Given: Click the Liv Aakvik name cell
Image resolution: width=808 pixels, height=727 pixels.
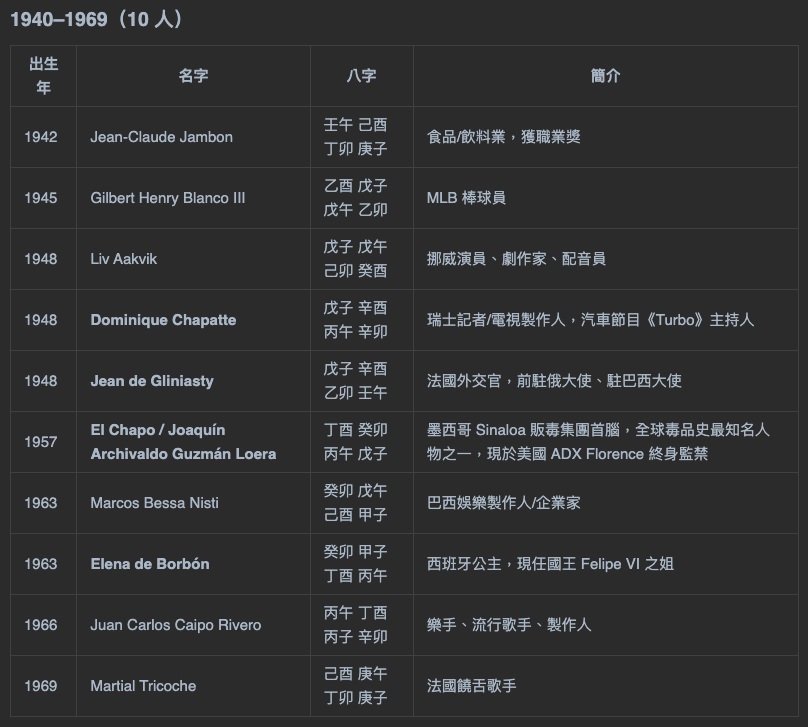Looking at the screenshot, I should tap(123, 259).
